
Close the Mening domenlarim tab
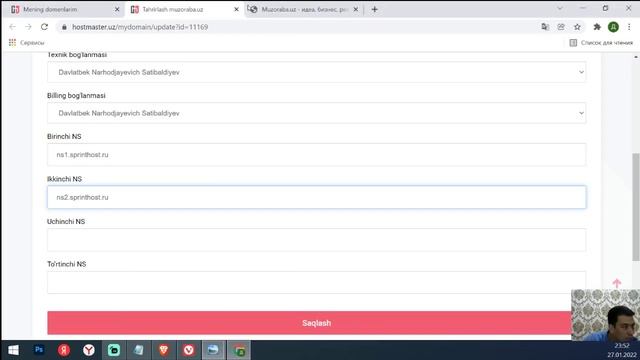pyautogui.click(x=117, y=9)
